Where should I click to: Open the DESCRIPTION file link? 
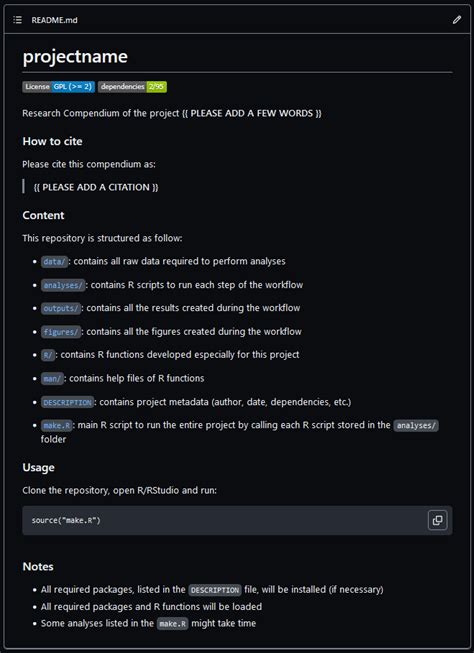coord(67,402)
